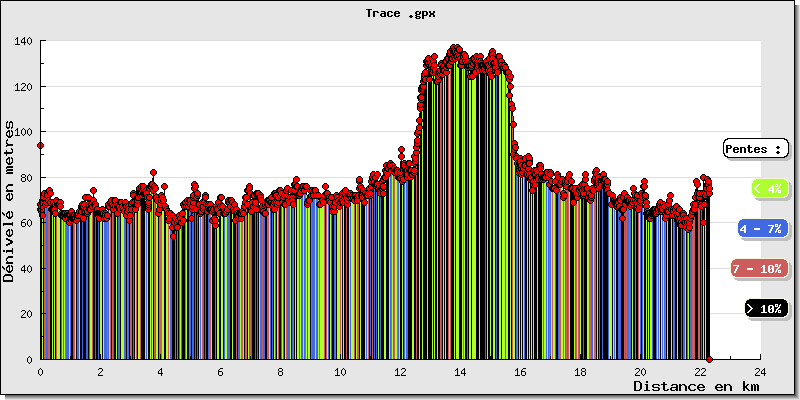This screenshot has width=800, height=400.
Task: Click the isolated first red point near 94 metres
Action: point(40,145)
